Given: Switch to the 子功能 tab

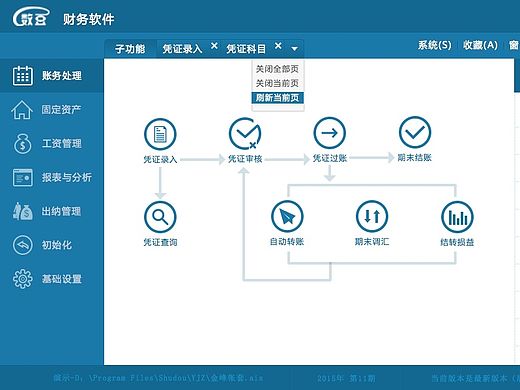Looking at the screenshot, I should (130, 49).
